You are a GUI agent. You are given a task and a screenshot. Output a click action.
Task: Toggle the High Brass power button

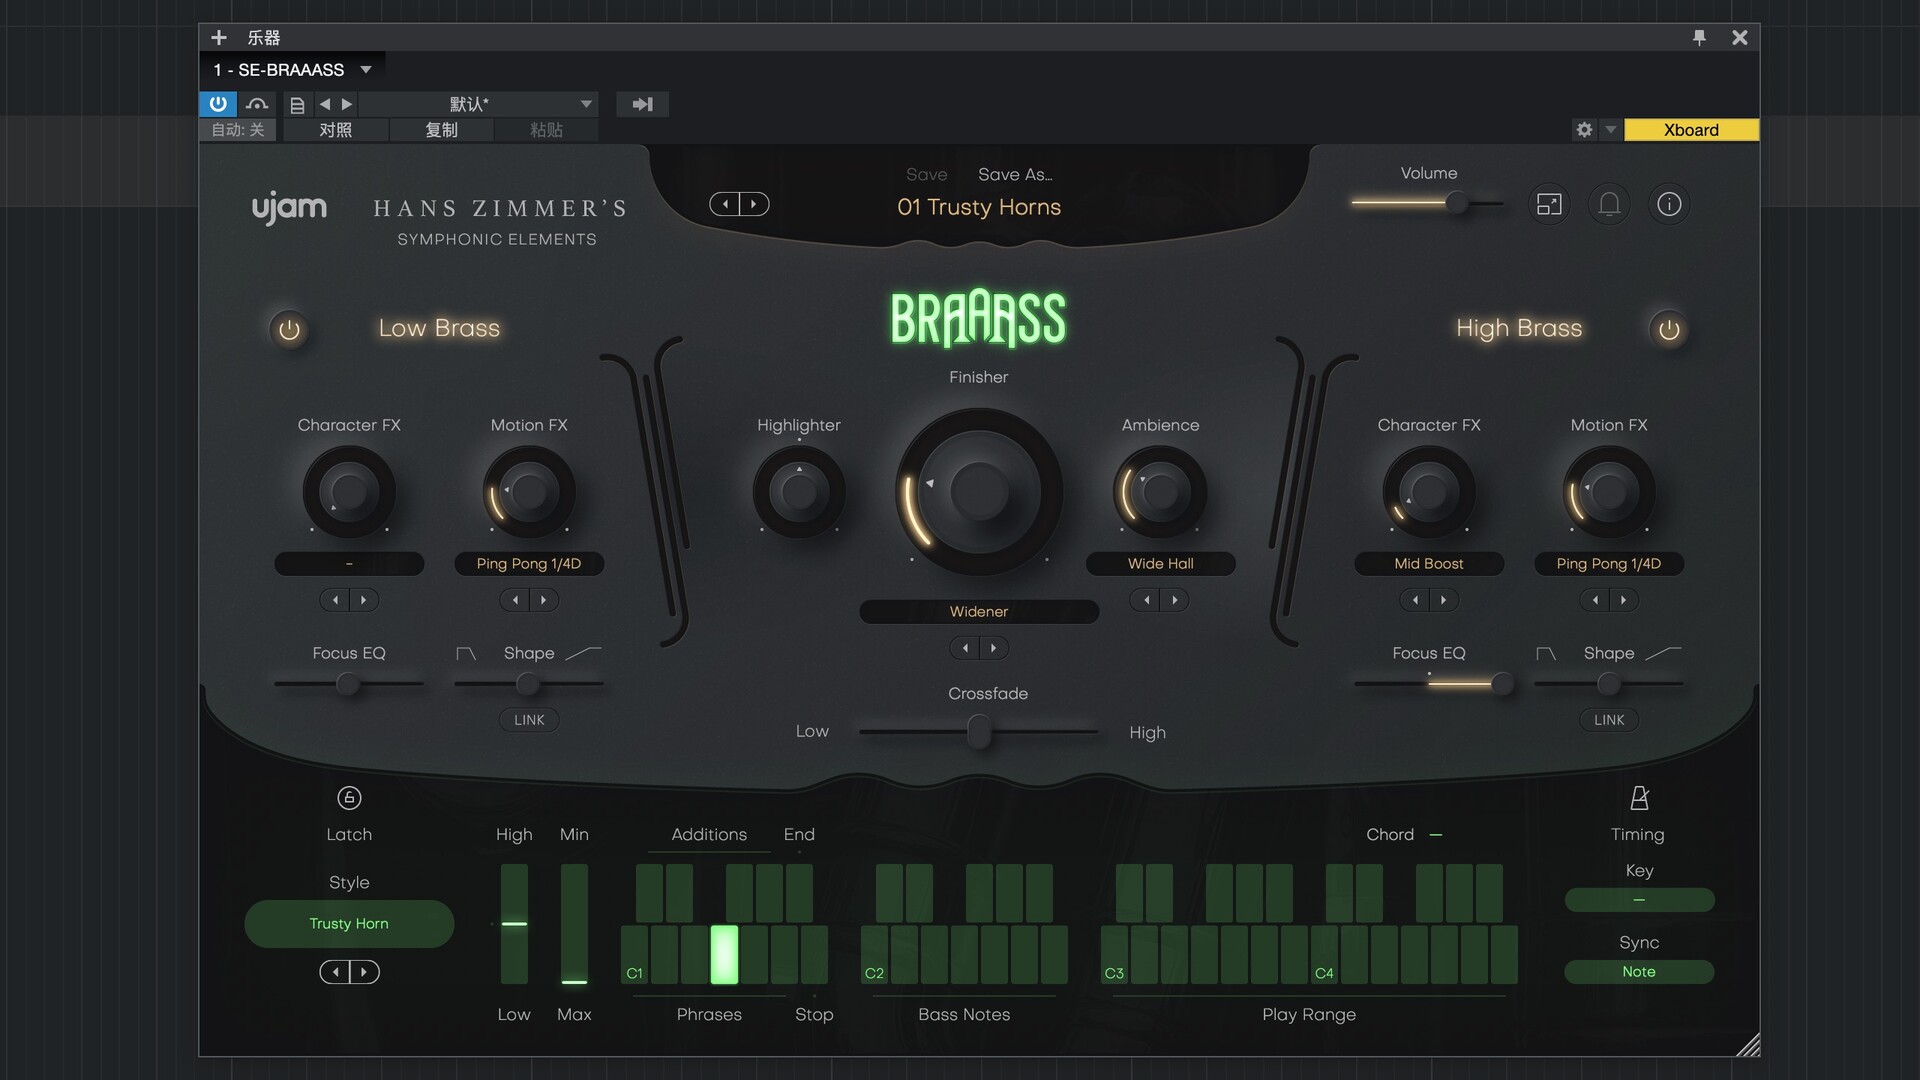click(1669, 329)
